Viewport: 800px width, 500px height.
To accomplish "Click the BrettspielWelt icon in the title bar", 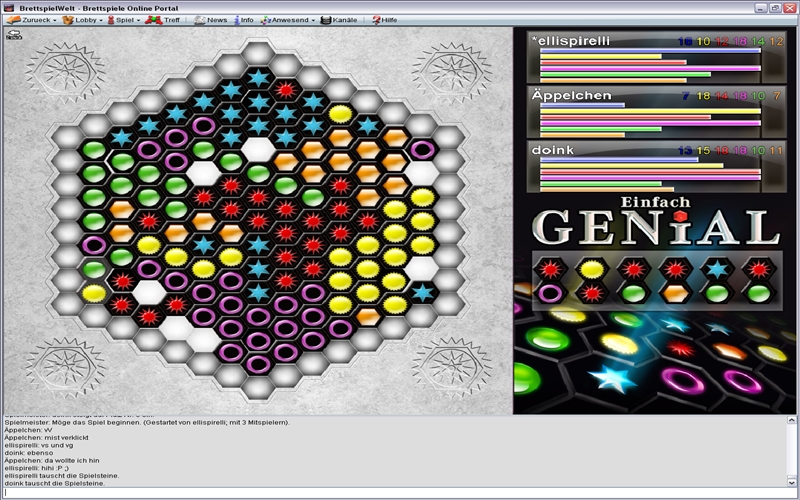I will point(9,8).
